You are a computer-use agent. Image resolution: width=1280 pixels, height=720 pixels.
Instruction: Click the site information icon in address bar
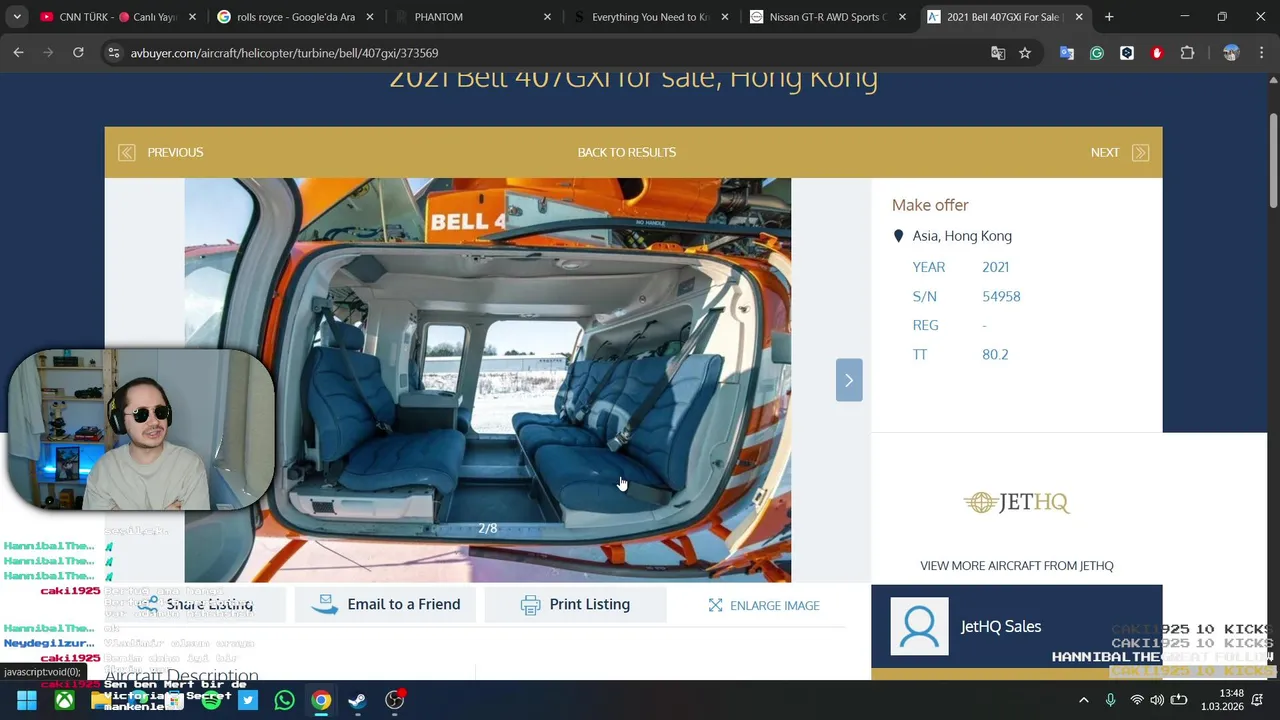(114, 53)
